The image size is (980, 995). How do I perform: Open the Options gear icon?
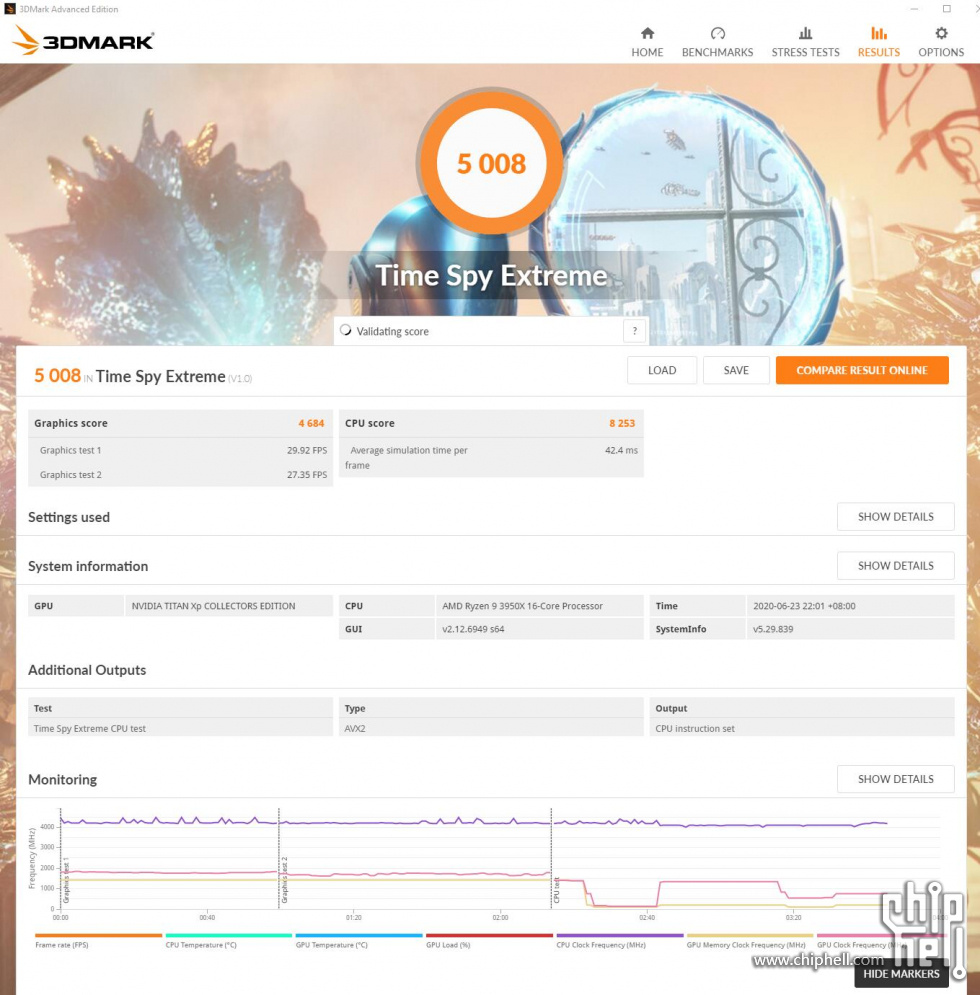click(941, 33)
